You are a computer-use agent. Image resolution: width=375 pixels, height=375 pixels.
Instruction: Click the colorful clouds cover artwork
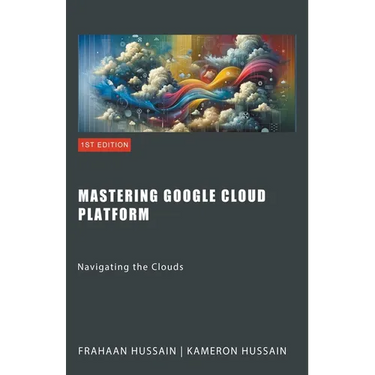[187, 83]
